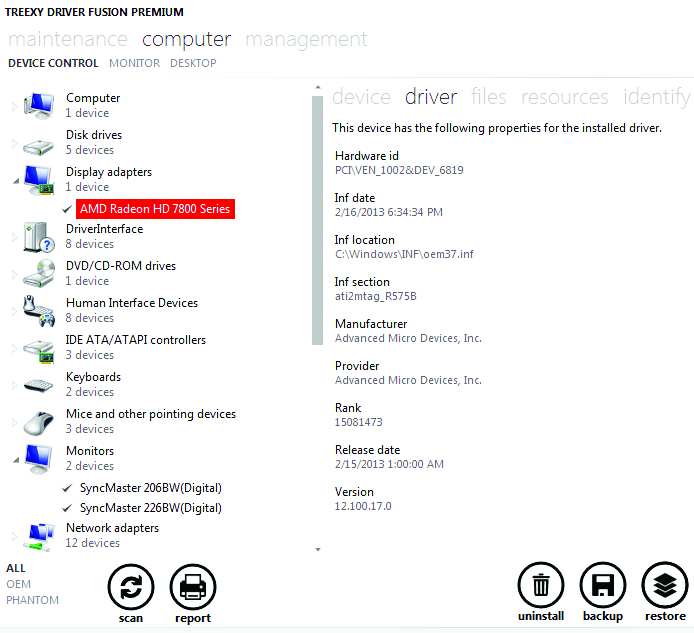Select the driver properties tab
The image size is (694, 633).
431,96
